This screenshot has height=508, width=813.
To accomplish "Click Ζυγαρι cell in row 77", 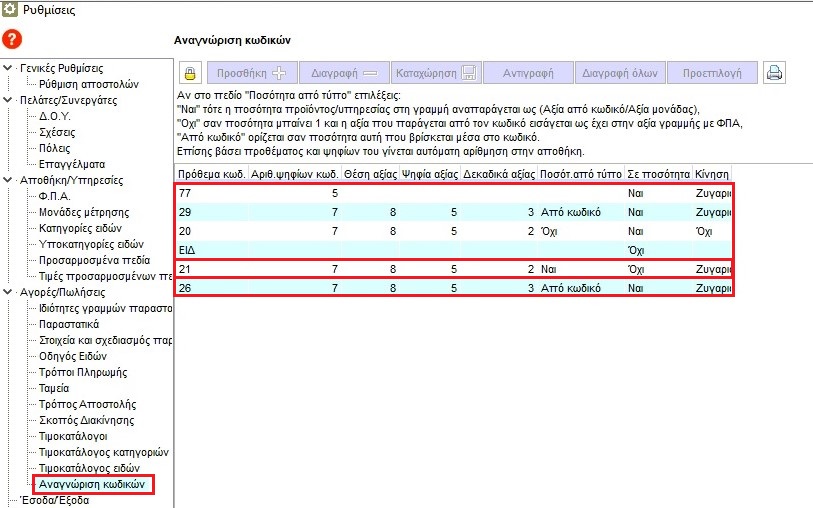I will click(712, 193).
